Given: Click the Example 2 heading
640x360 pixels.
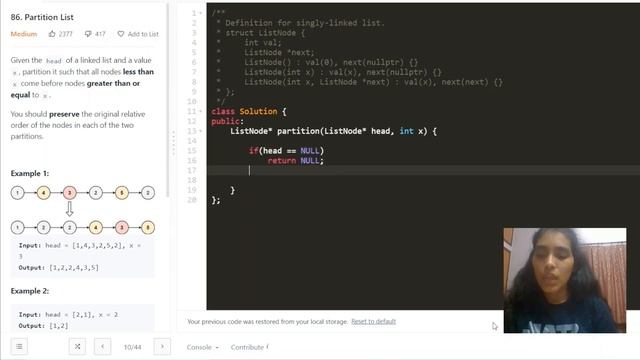Looking at the screenshot, I should pyautogui.click(x=30, y=291).
